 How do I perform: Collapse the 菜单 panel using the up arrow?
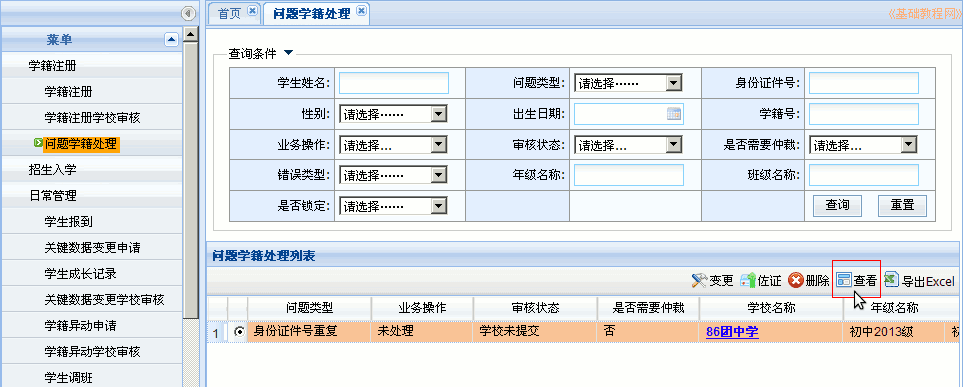click(x=171, y=40)
